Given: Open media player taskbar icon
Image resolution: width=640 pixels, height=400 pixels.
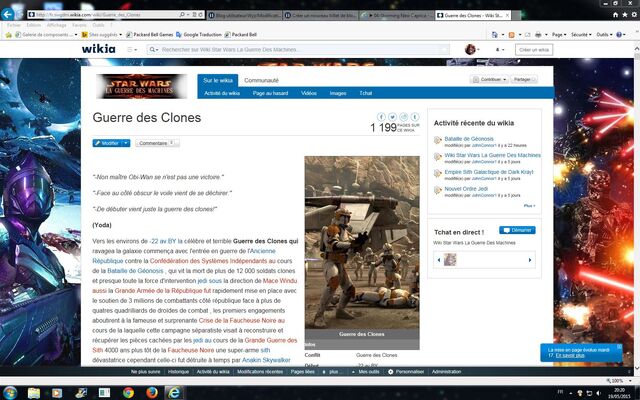Looking at the screenshot, I should (57, 393).
